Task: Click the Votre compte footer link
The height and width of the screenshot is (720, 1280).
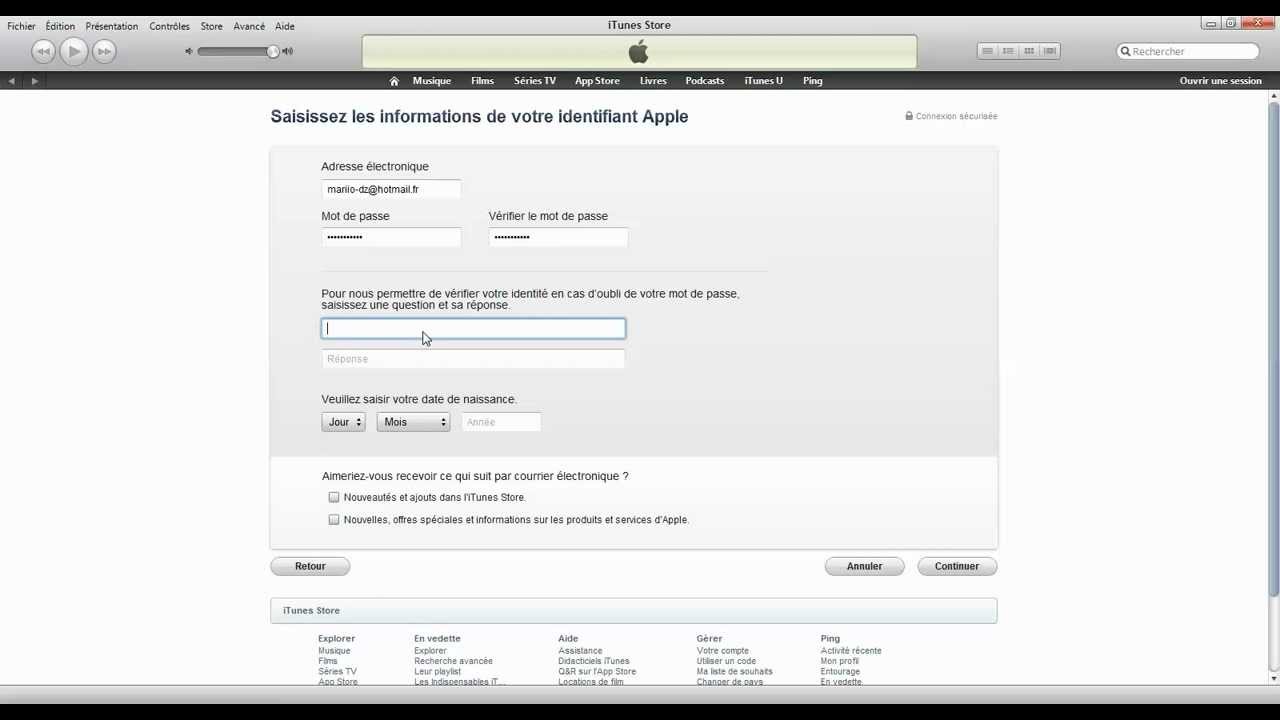Action: point(723,651)
